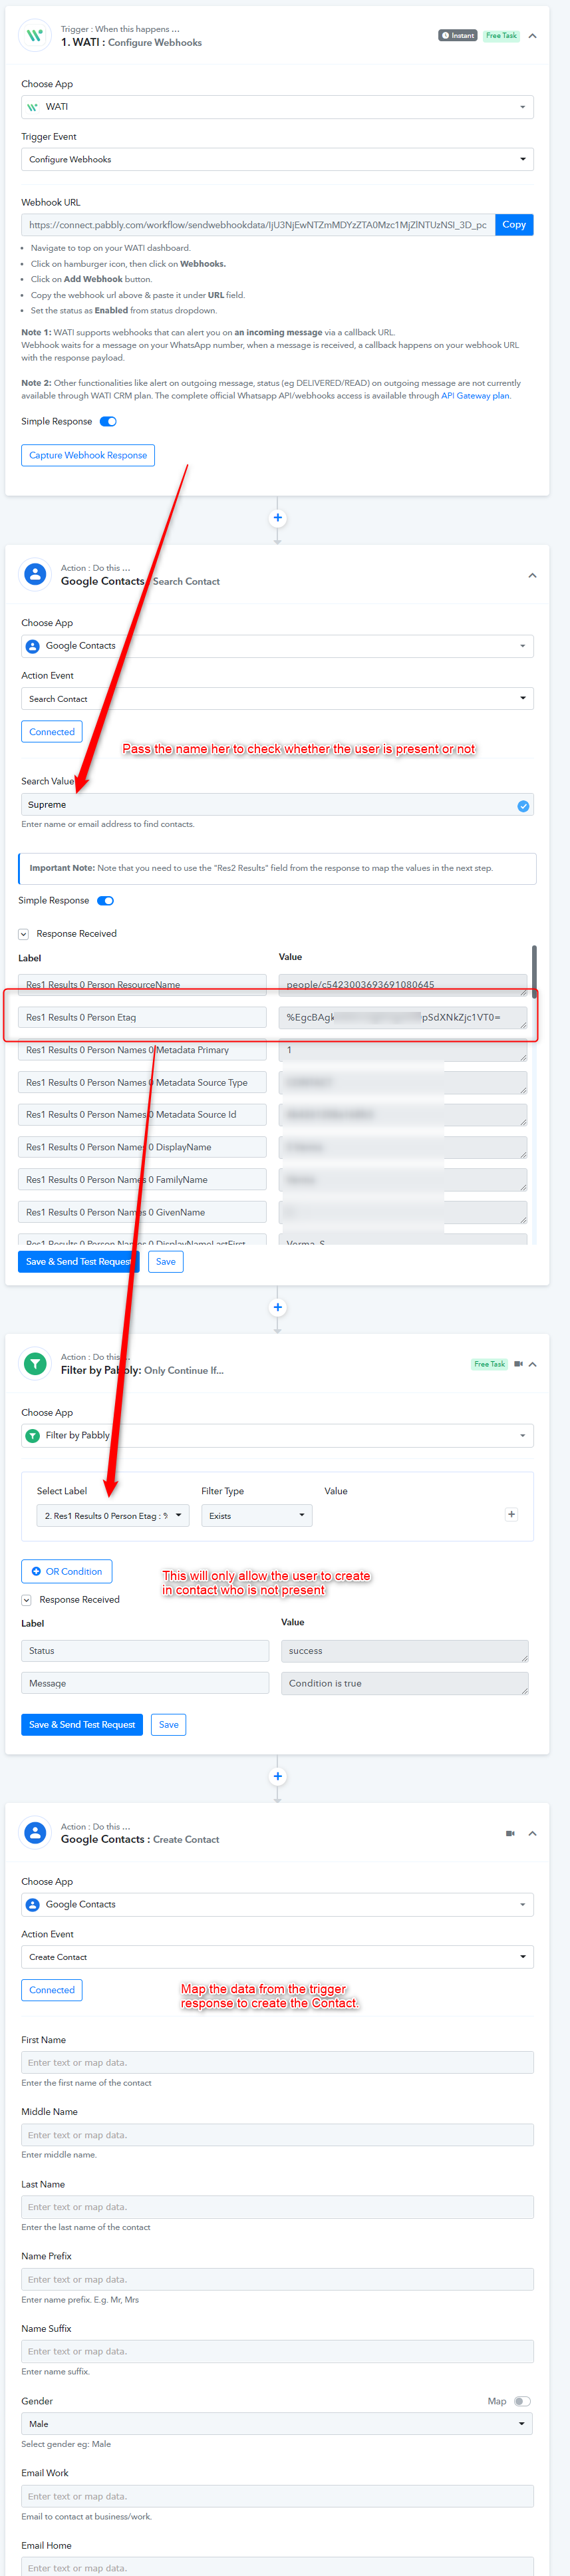Screen dimensions: 570x2576
Task: Click the blue check icon in Search Value
Action: point(523,806)
